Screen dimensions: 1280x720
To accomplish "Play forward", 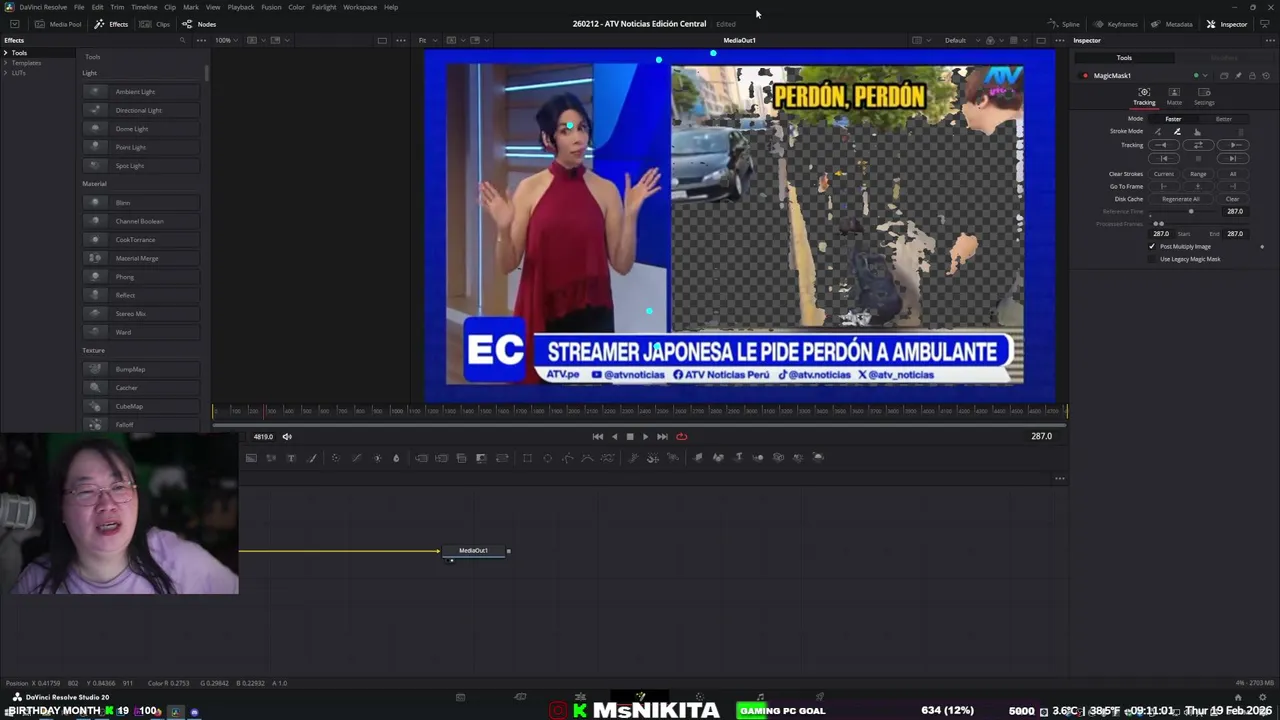I will tap(645, 436).
